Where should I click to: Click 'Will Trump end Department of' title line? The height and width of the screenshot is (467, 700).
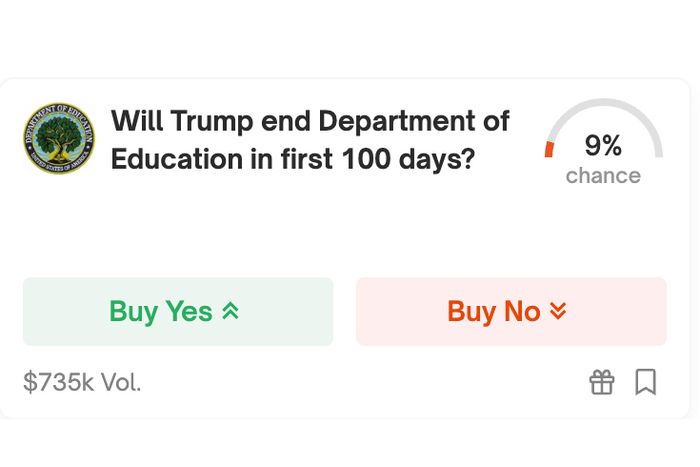pyautogui.click(x=310, y=121)
